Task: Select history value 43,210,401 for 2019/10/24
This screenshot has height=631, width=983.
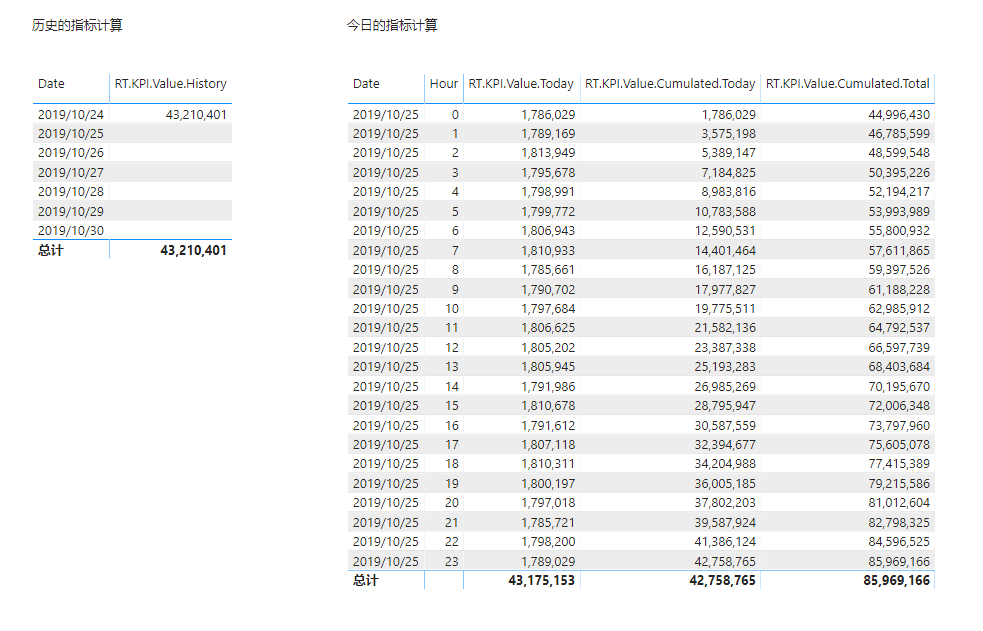Action: coord(196,115)
